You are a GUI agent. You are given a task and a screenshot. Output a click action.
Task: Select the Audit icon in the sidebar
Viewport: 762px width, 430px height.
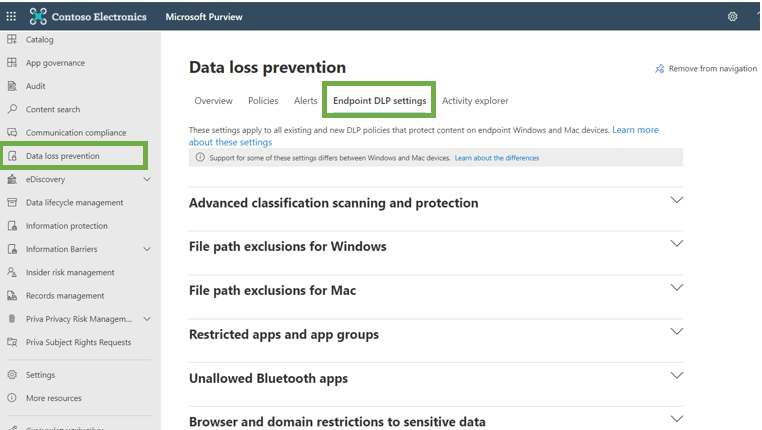coord(12,86)
